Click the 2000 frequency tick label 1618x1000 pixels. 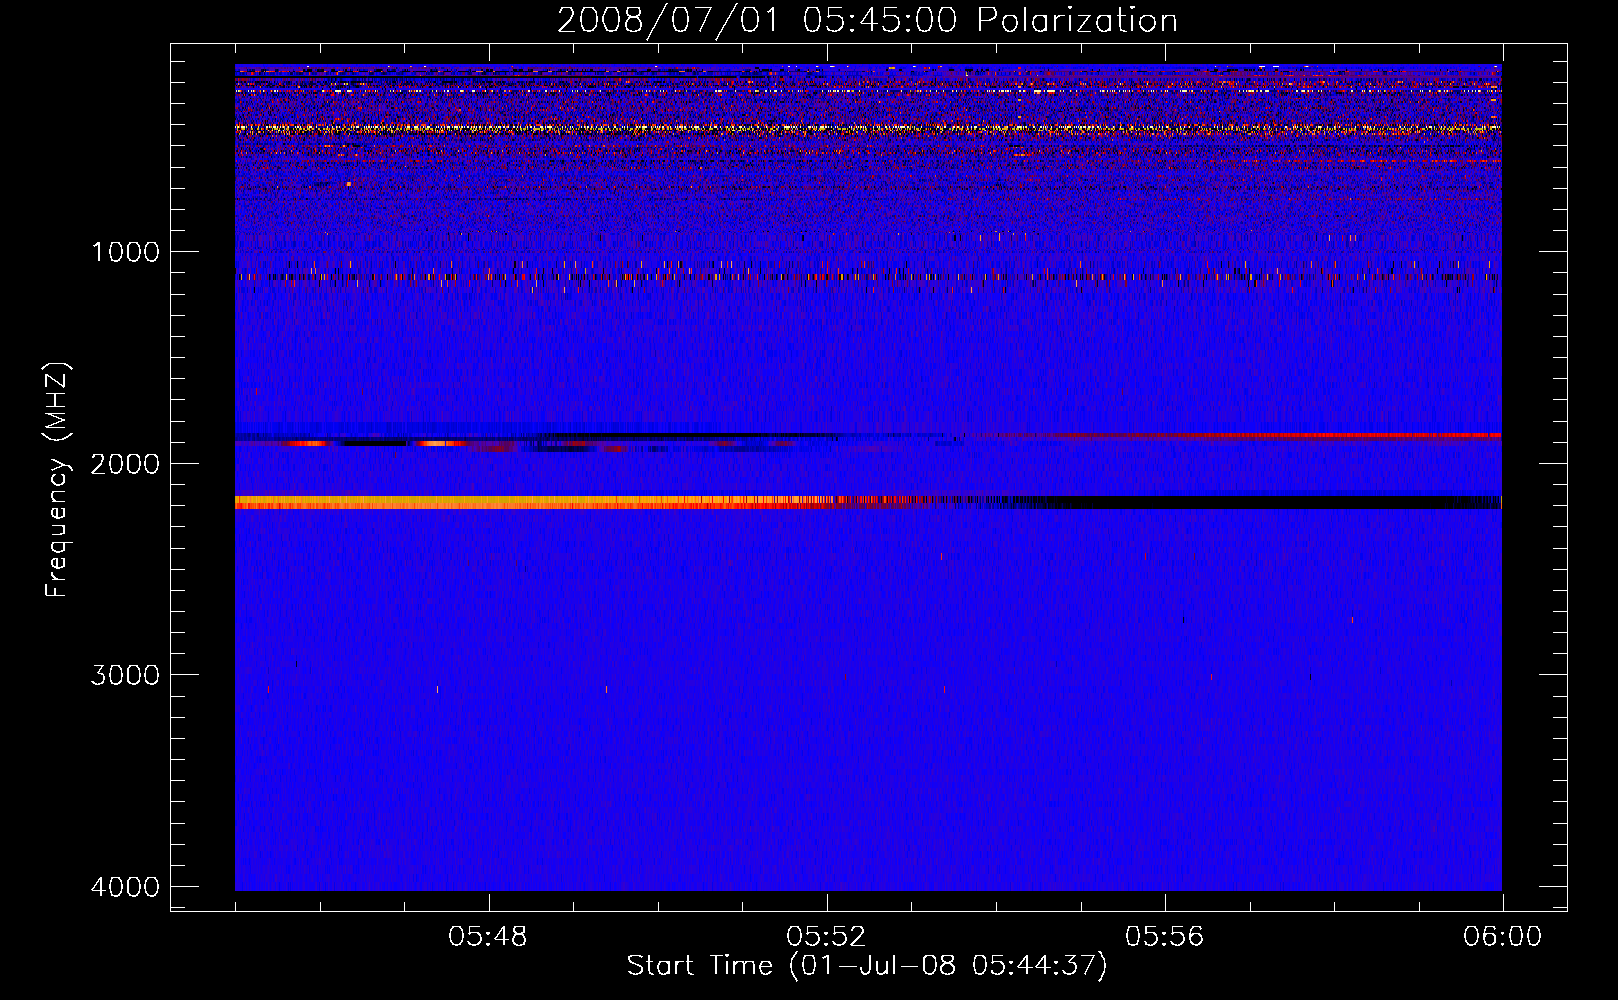click(x=125, y=463)
